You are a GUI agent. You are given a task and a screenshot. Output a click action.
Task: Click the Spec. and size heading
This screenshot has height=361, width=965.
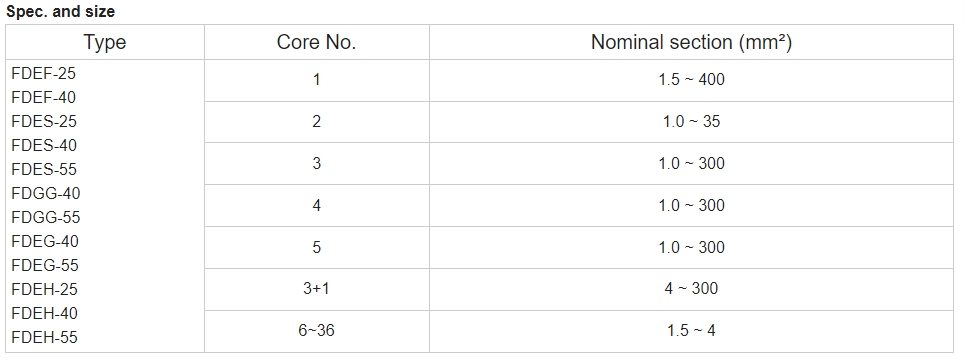[x=60, y=12]
